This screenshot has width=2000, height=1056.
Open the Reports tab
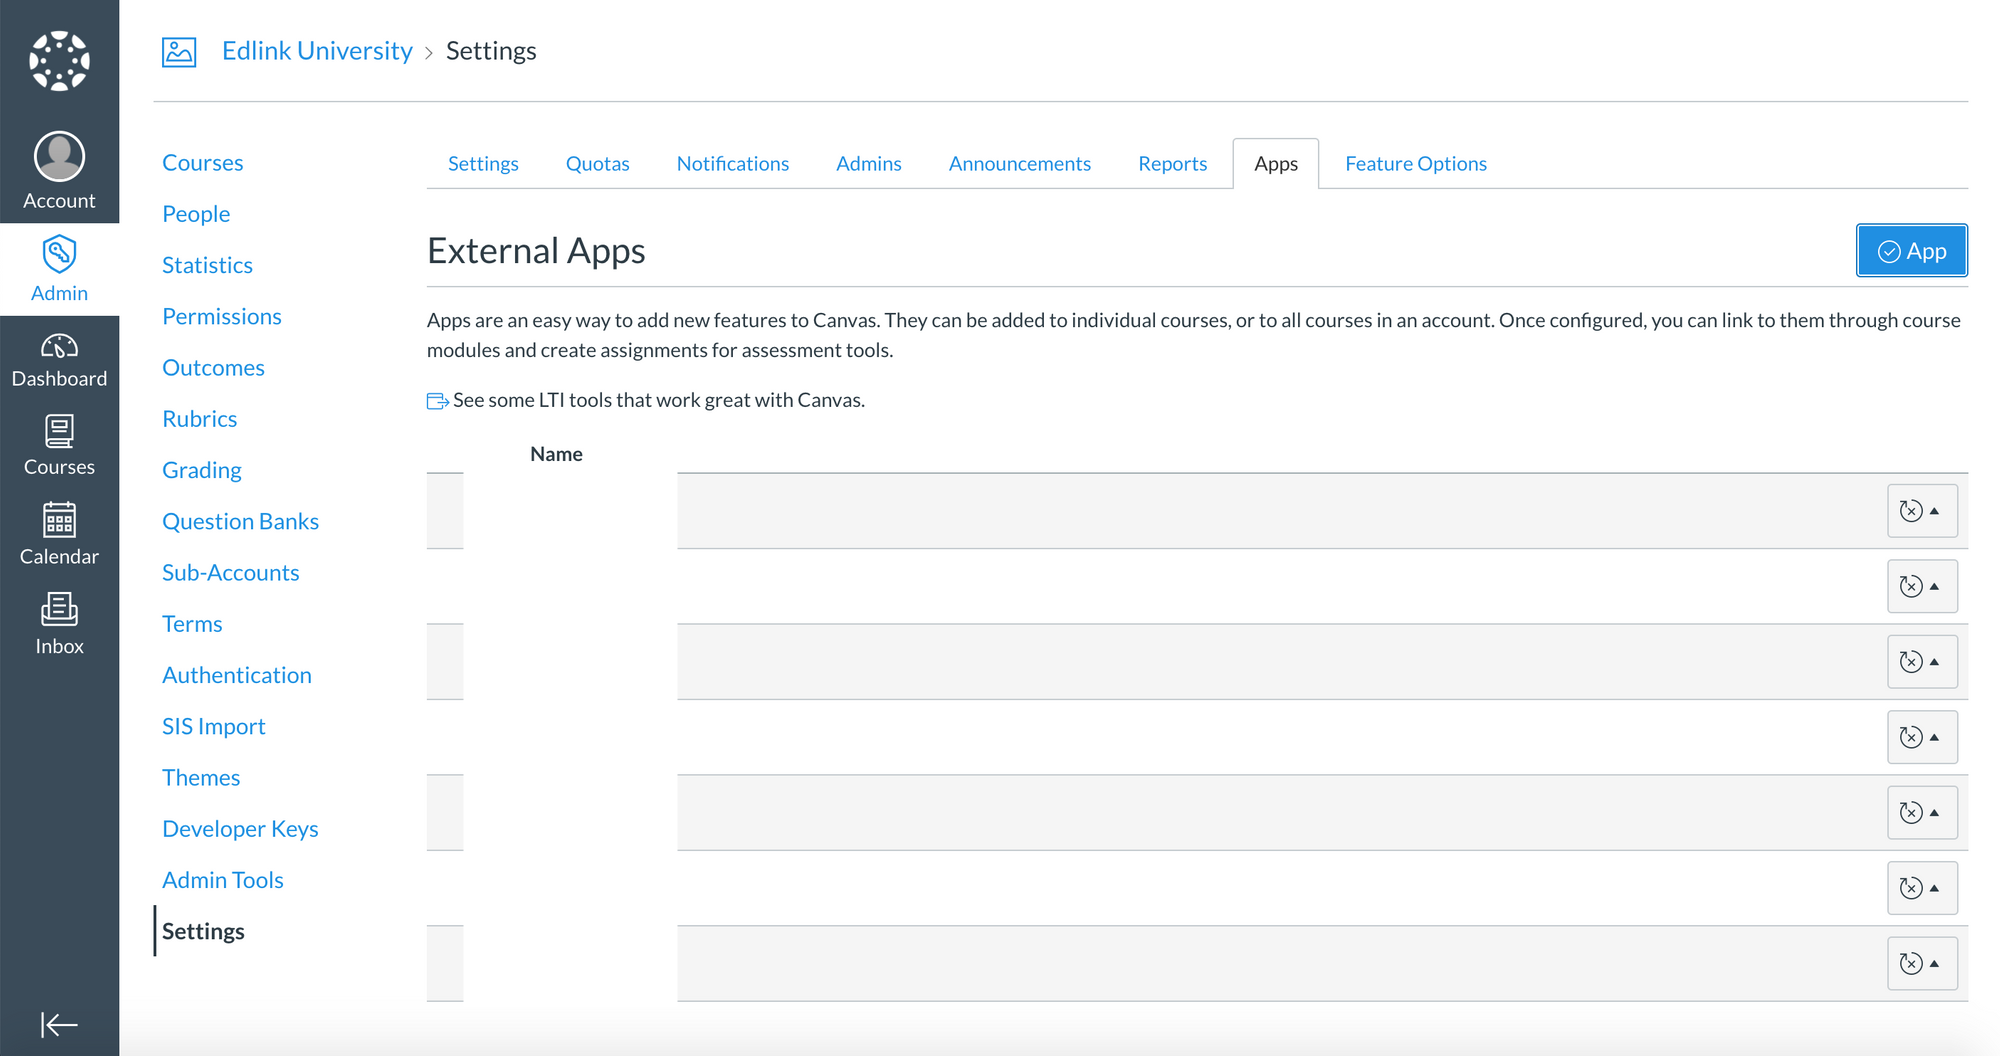tap(1172, 164)
